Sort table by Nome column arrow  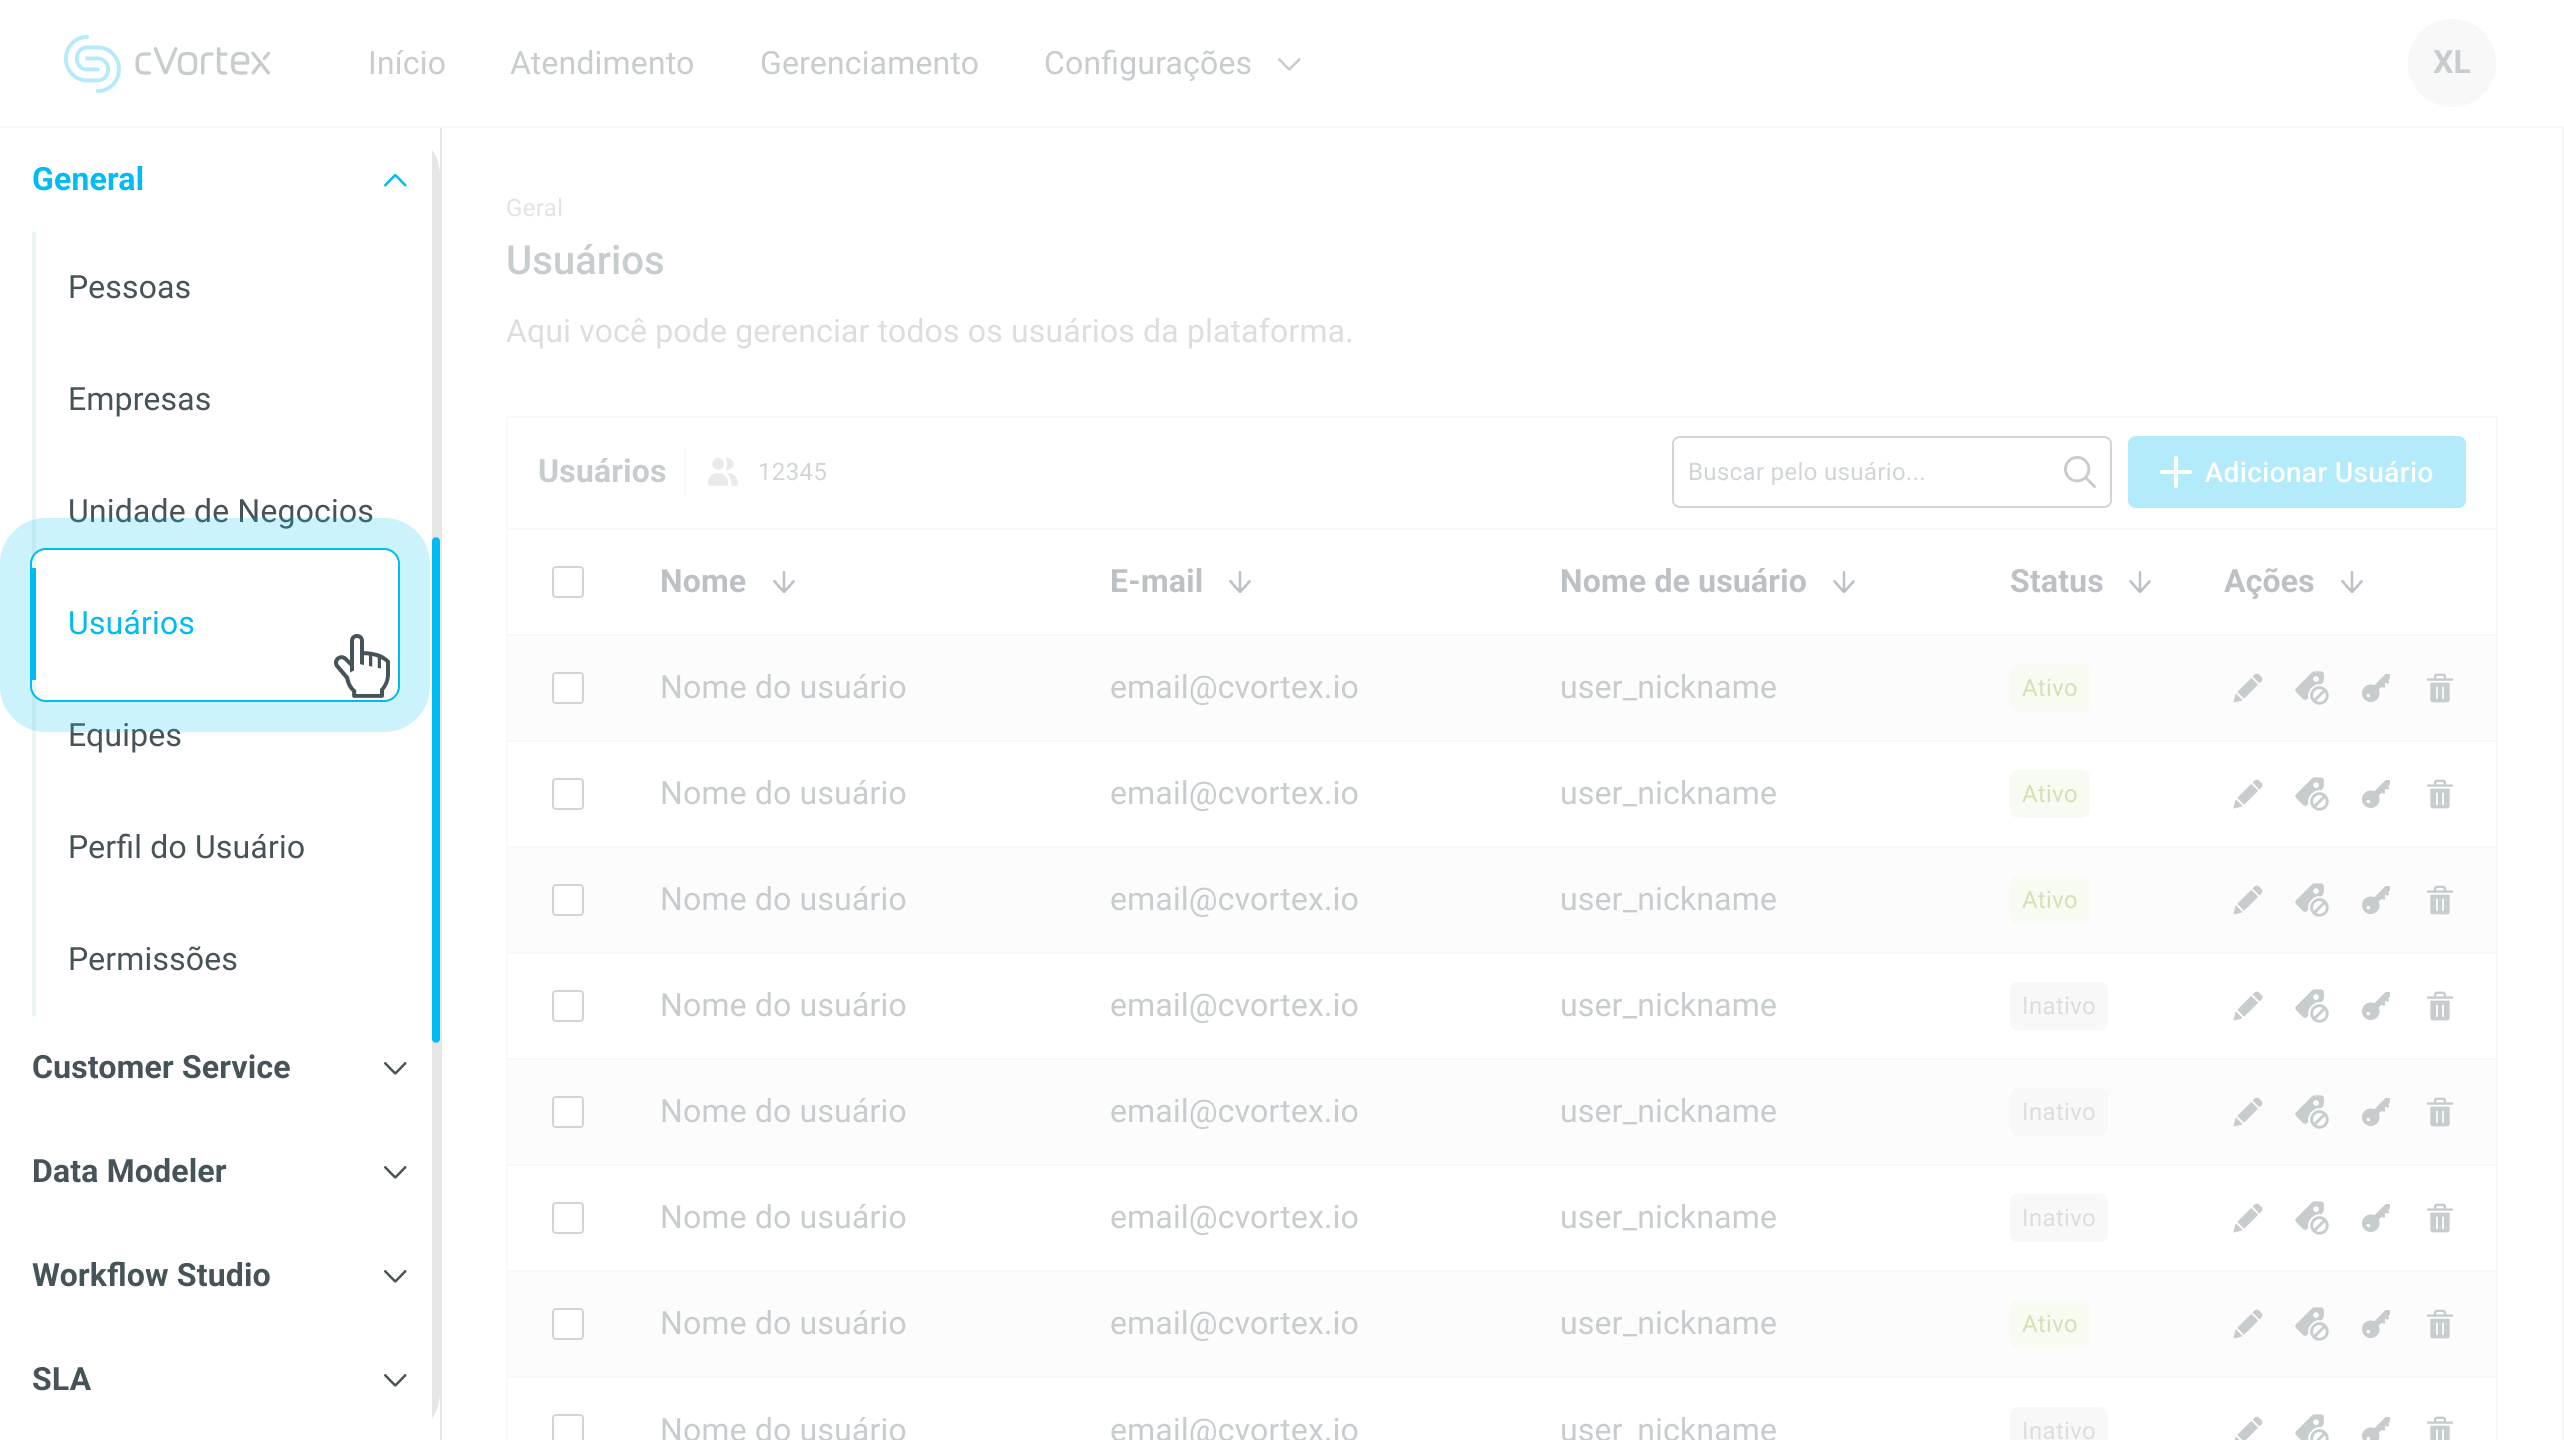tap(784, 582)
